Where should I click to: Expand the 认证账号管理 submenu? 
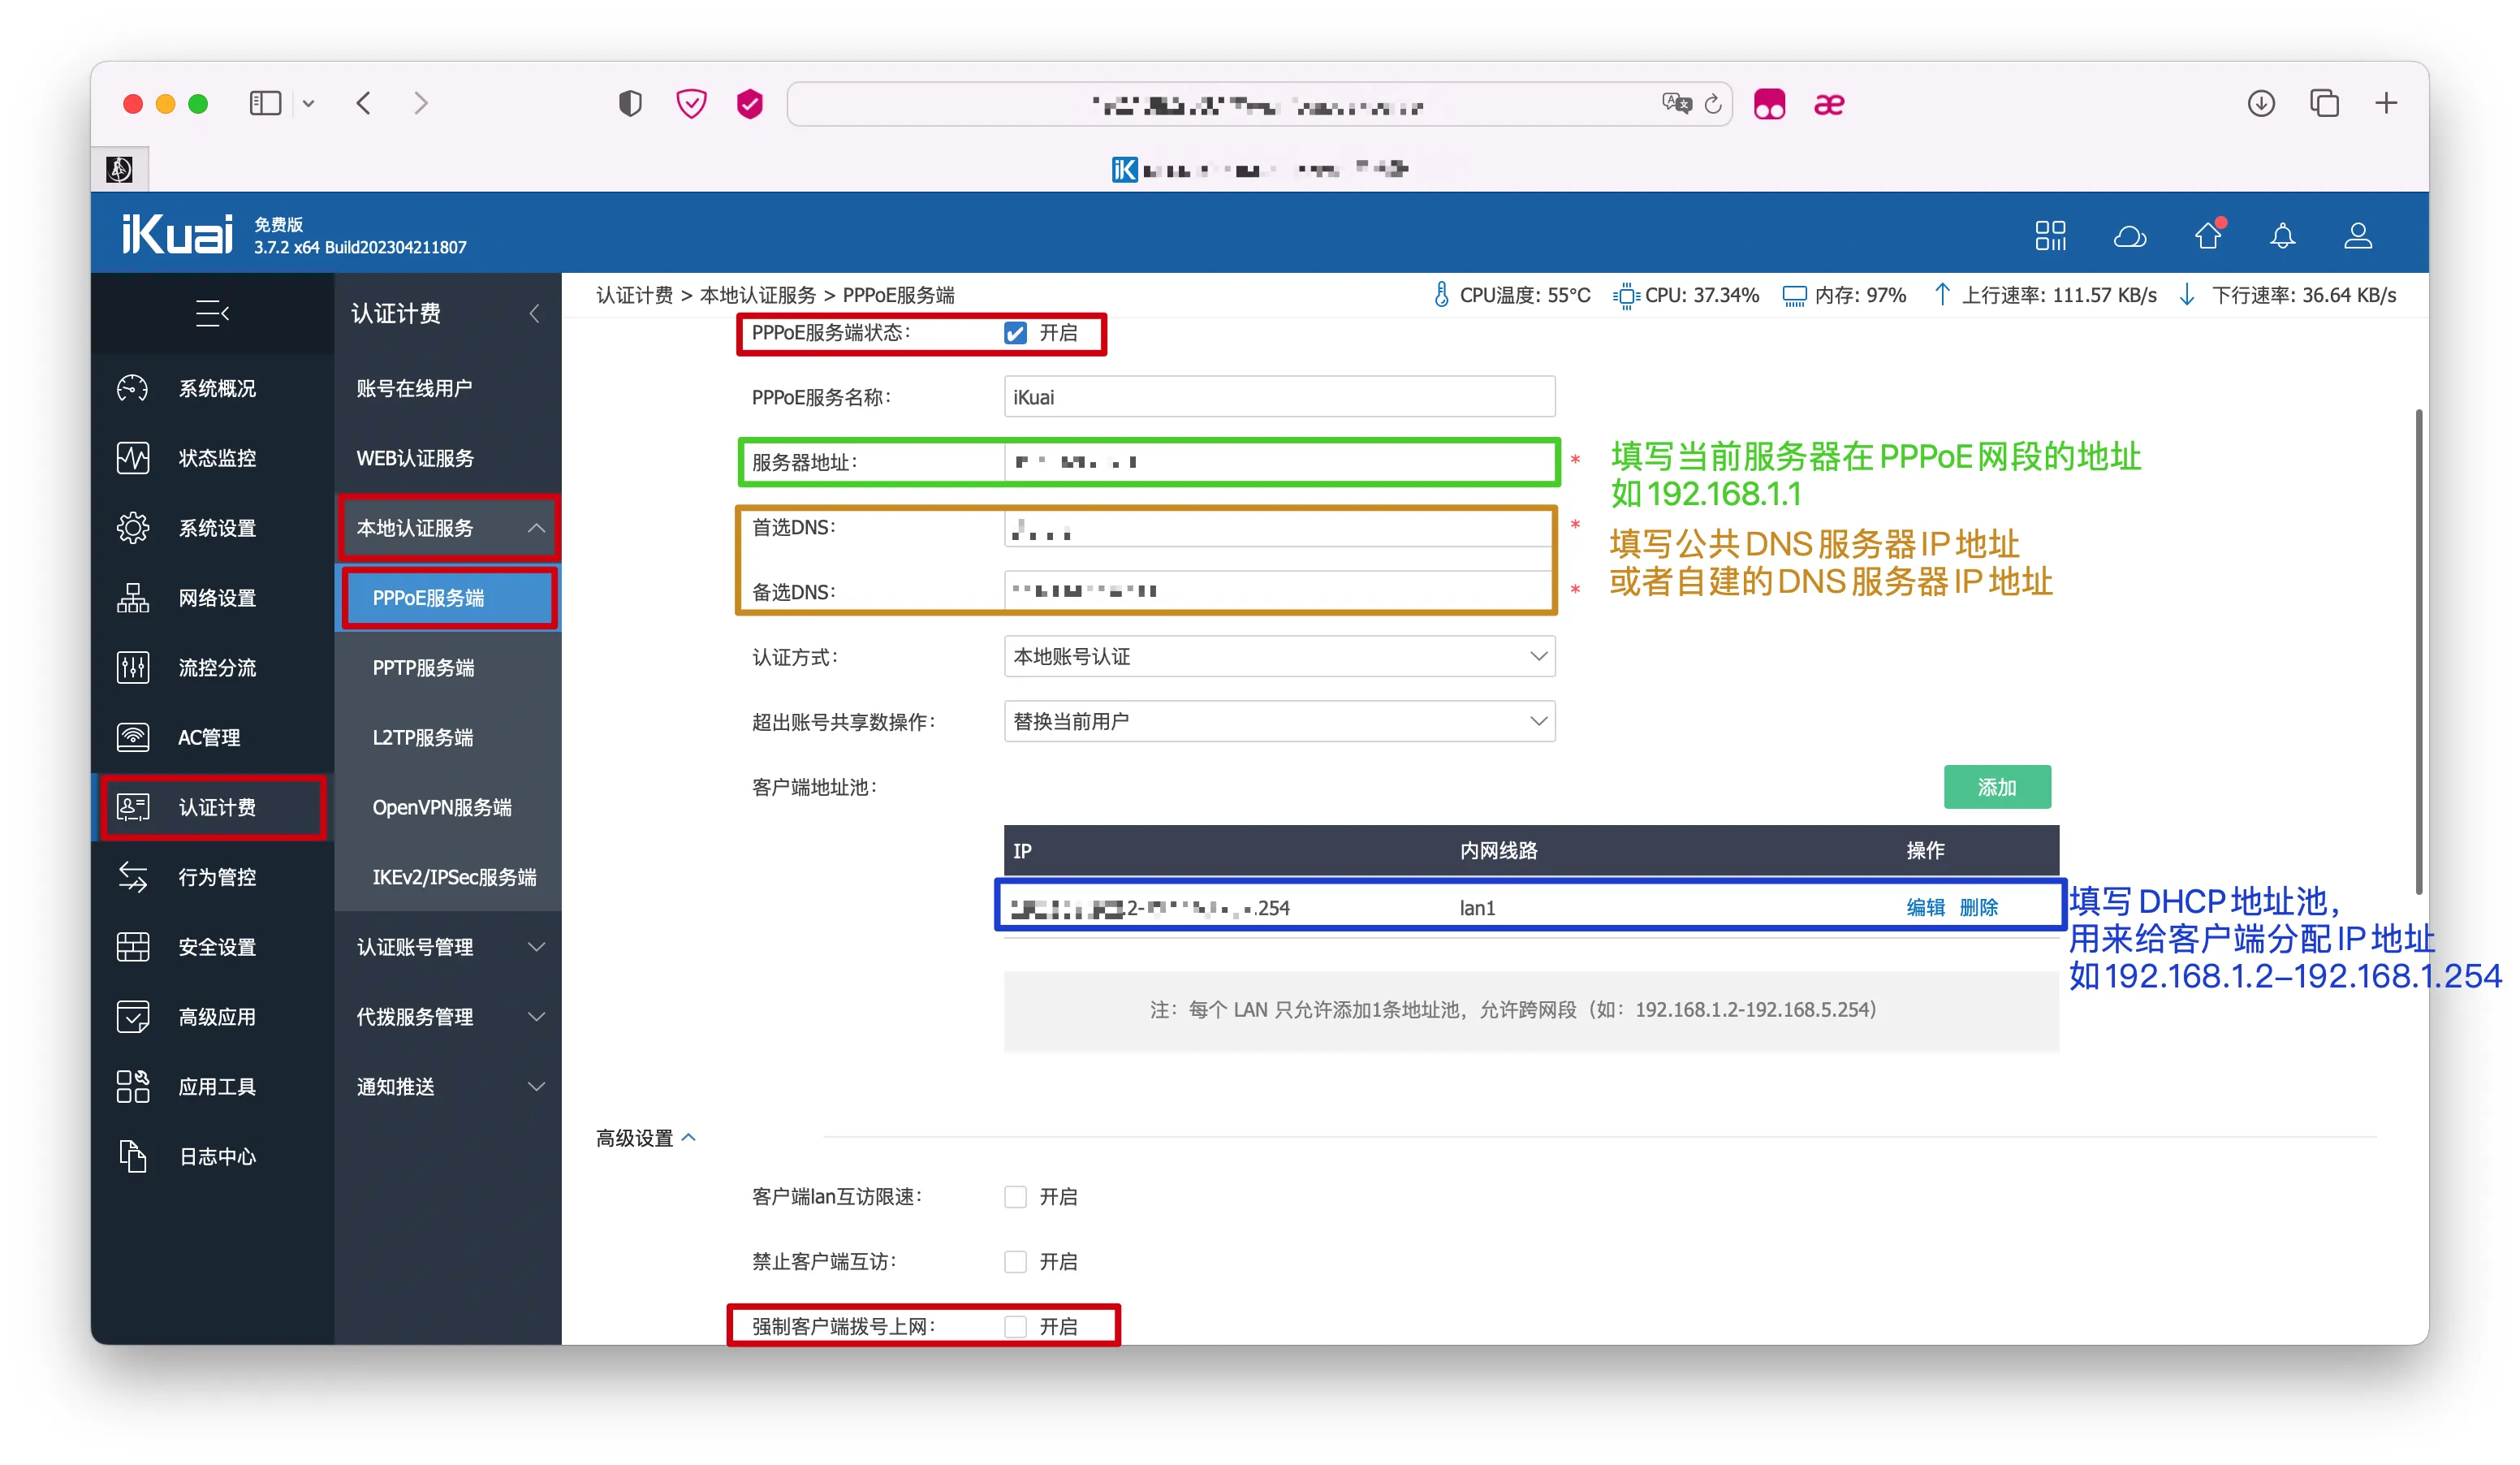[x=537, y=947]
